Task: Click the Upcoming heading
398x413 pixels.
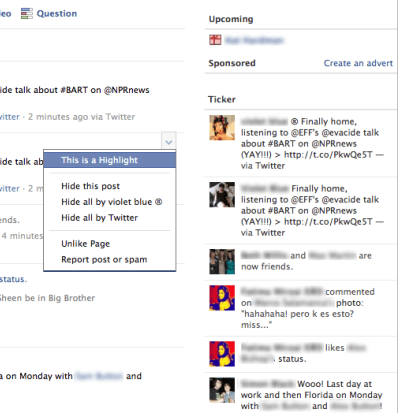Action: pos(231,19)
